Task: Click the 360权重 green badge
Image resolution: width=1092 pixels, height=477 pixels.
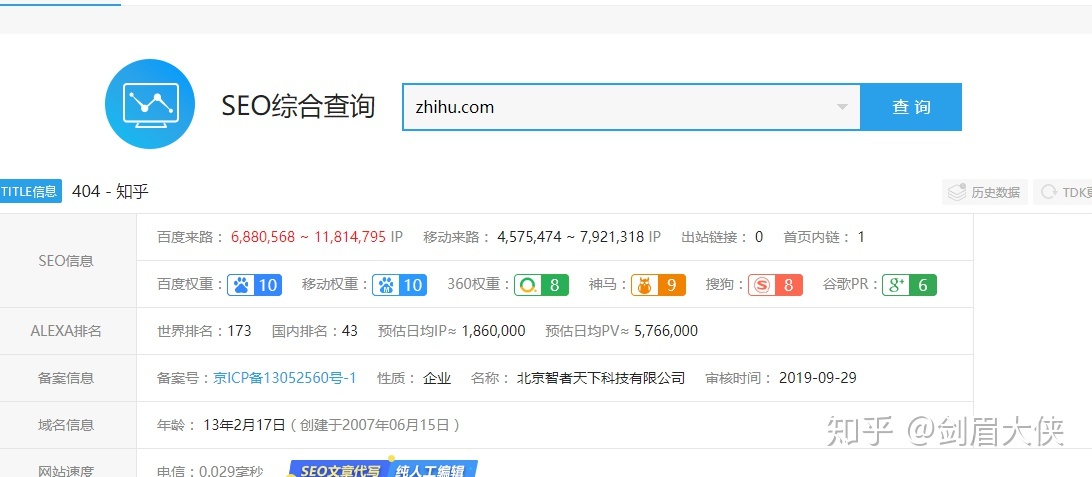Action: [x=541, y=285]
